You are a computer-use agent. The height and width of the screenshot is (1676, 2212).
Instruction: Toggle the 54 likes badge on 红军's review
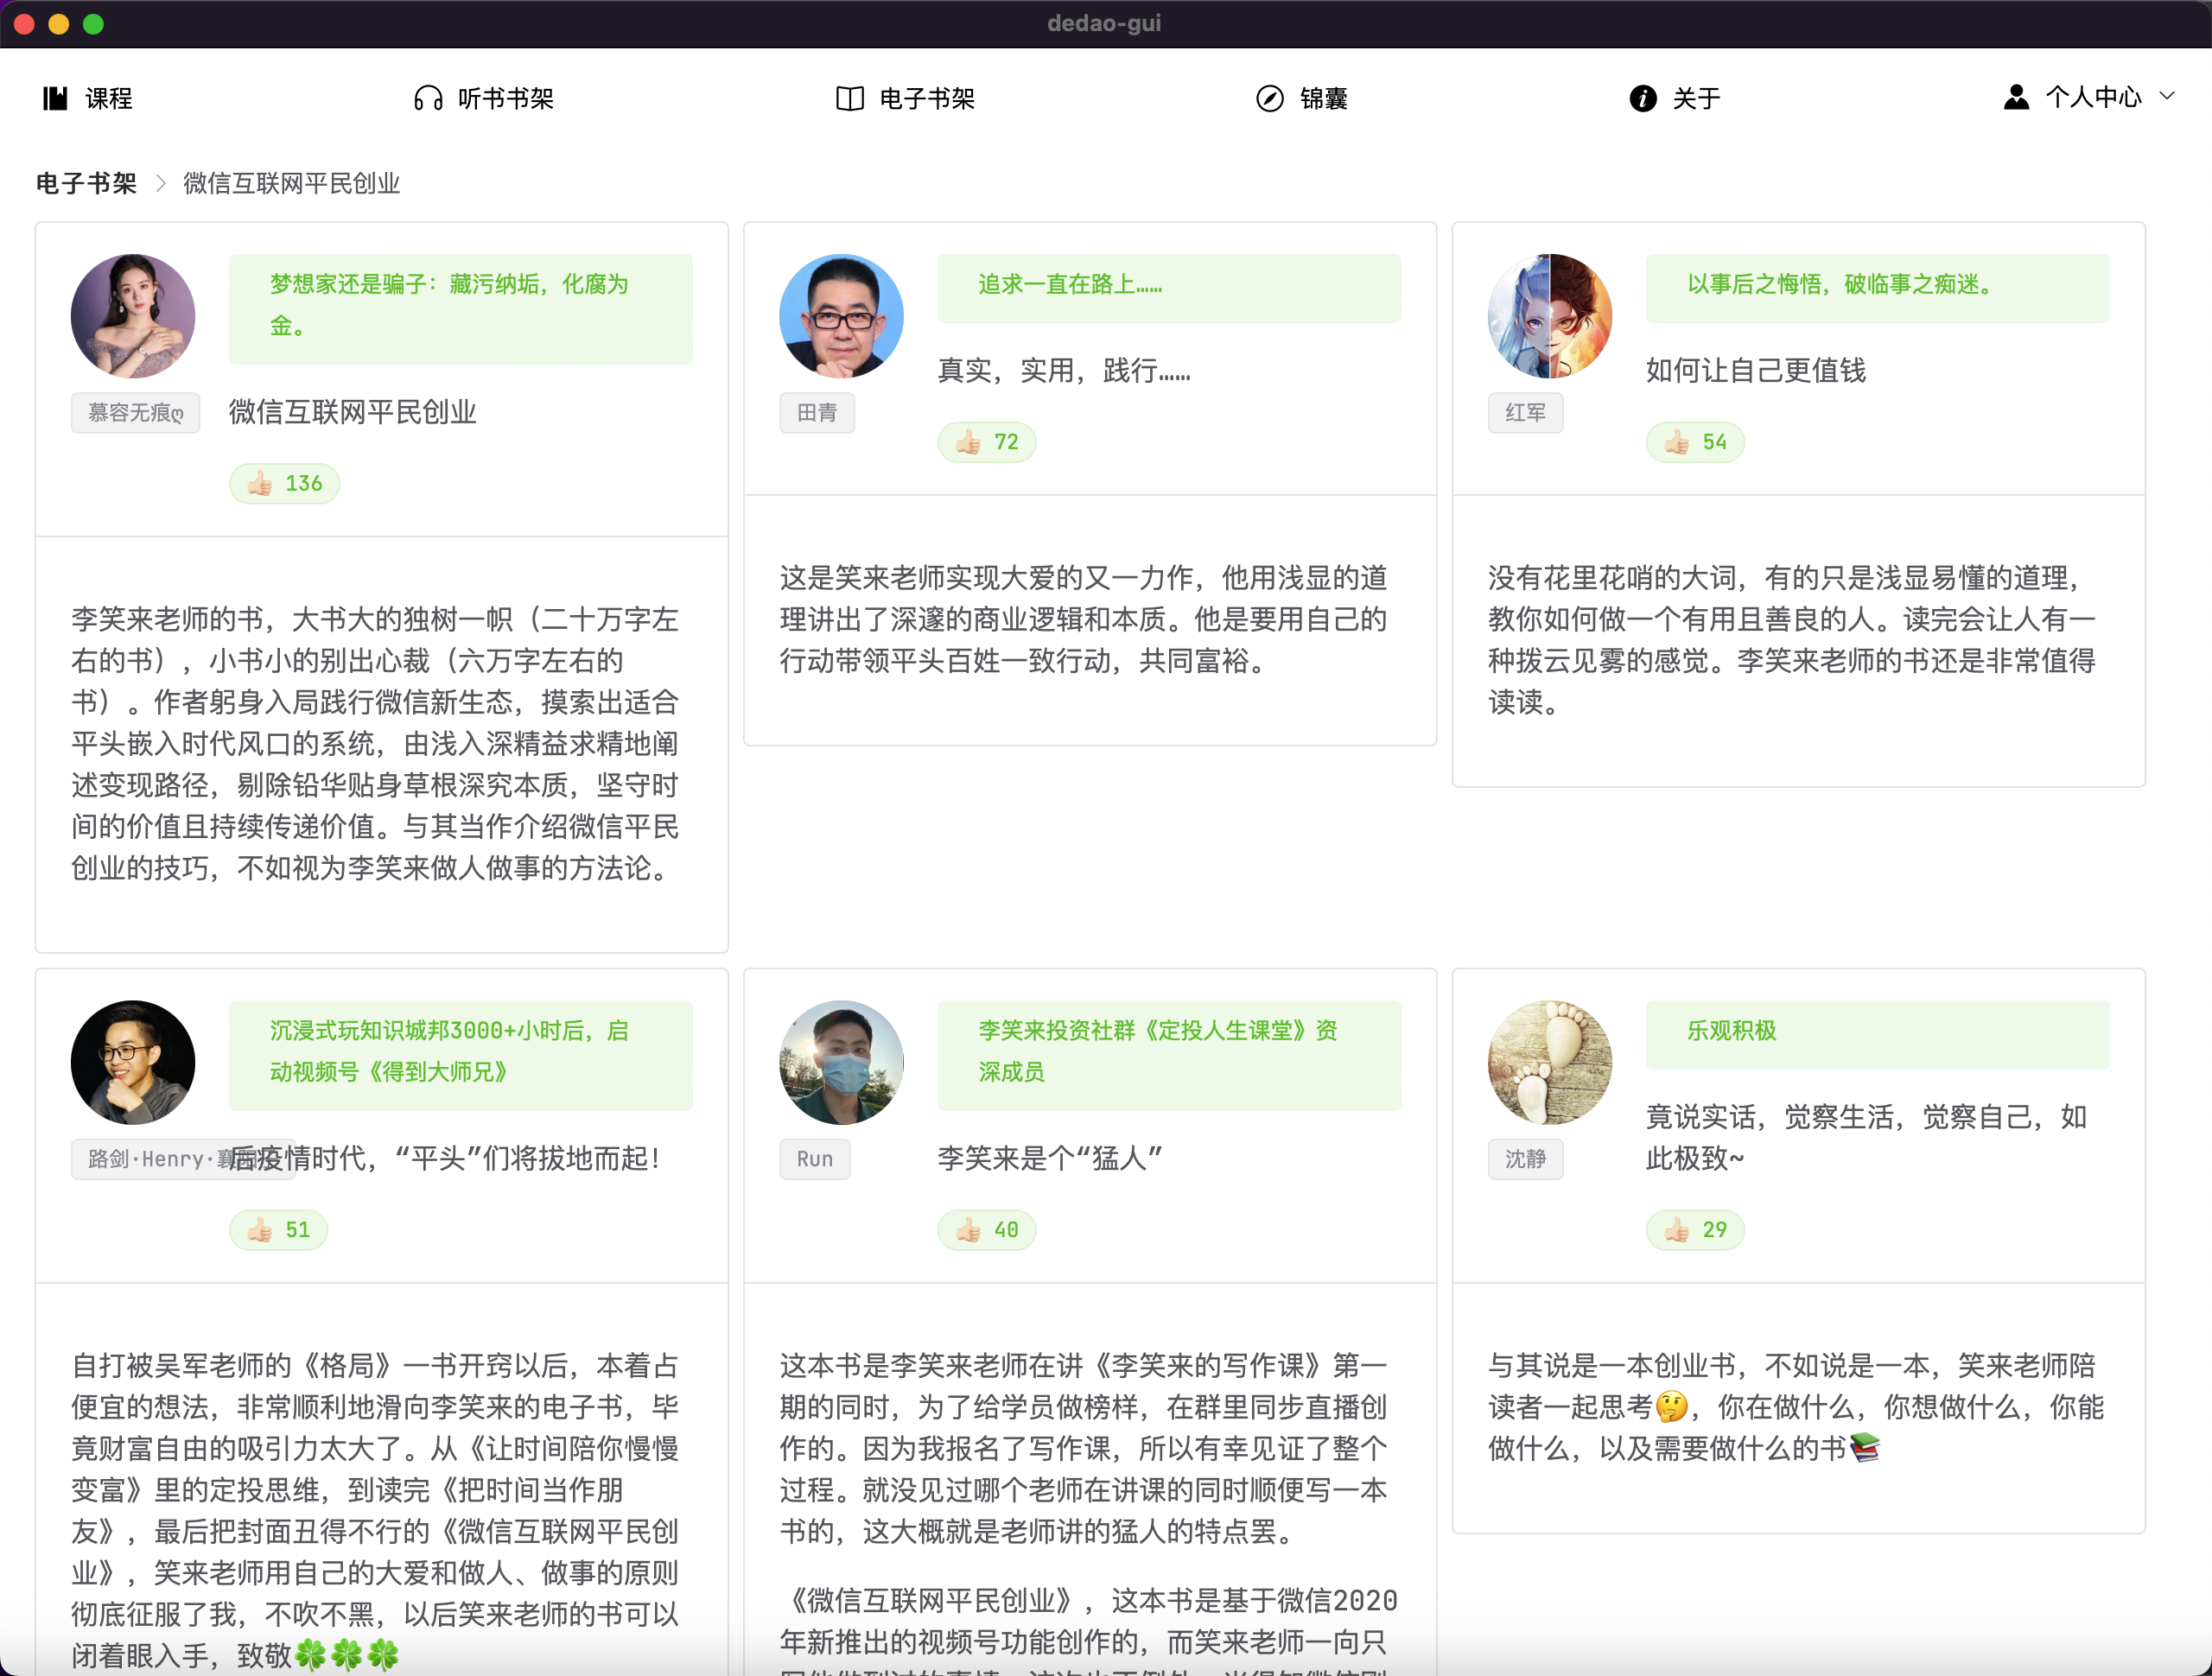pos(1695,442)
